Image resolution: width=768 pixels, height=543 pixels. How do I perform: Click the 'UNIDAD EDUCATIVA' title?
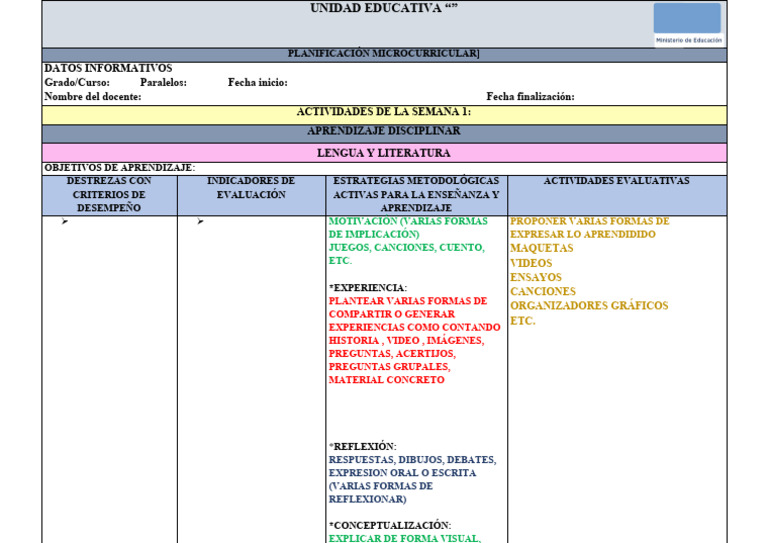[x=384, y=8]
